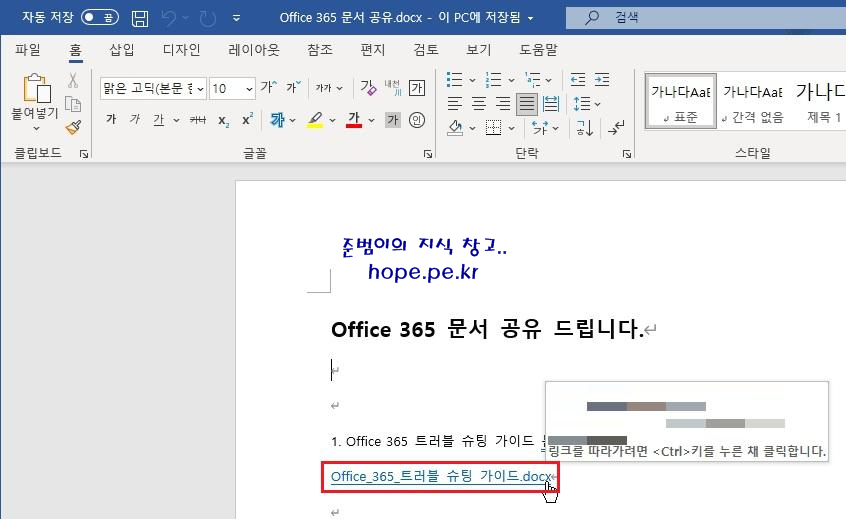Switch to the 레이아웃 tab
The height and width of the screenshot is (519, 846).
[254, 50]
